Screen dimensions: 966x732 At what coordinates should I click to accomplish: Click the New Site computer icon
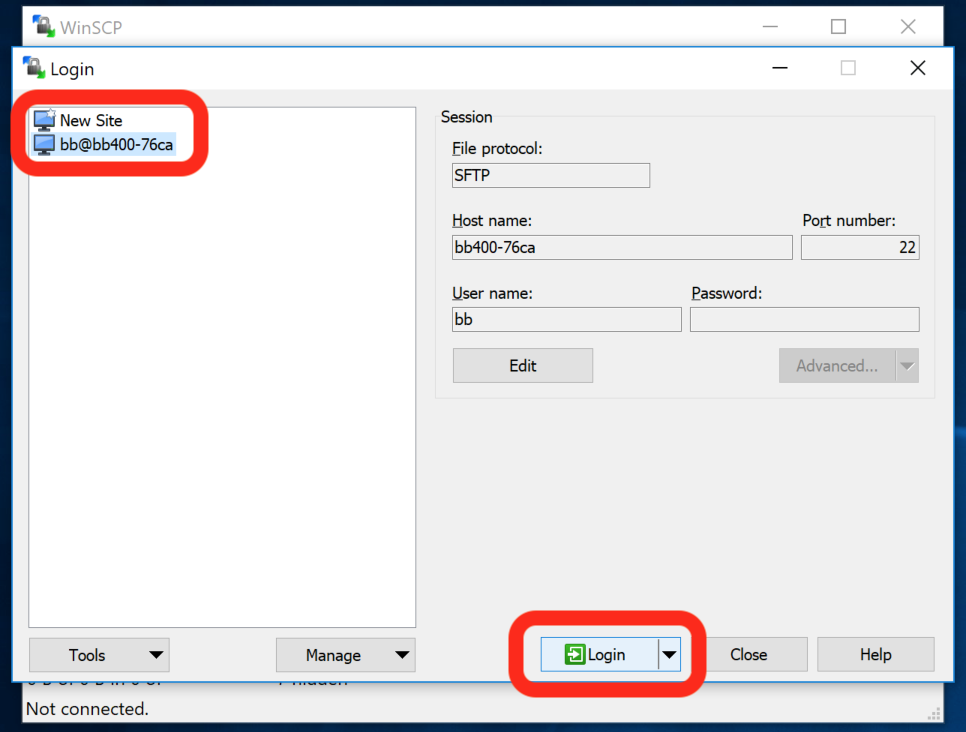(x=45, y=120)
